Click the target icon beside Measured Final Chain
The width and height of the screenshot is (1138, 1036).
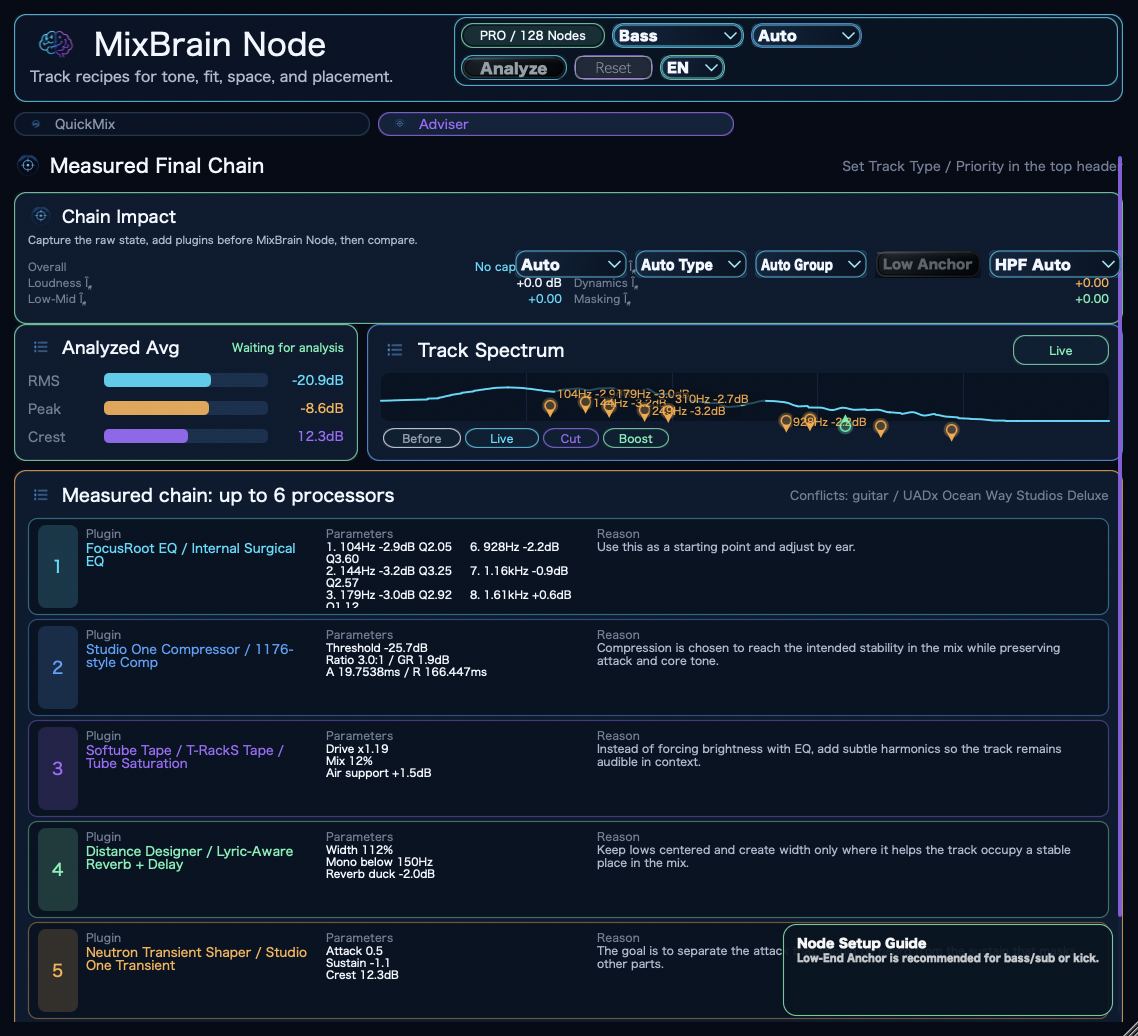28,166
